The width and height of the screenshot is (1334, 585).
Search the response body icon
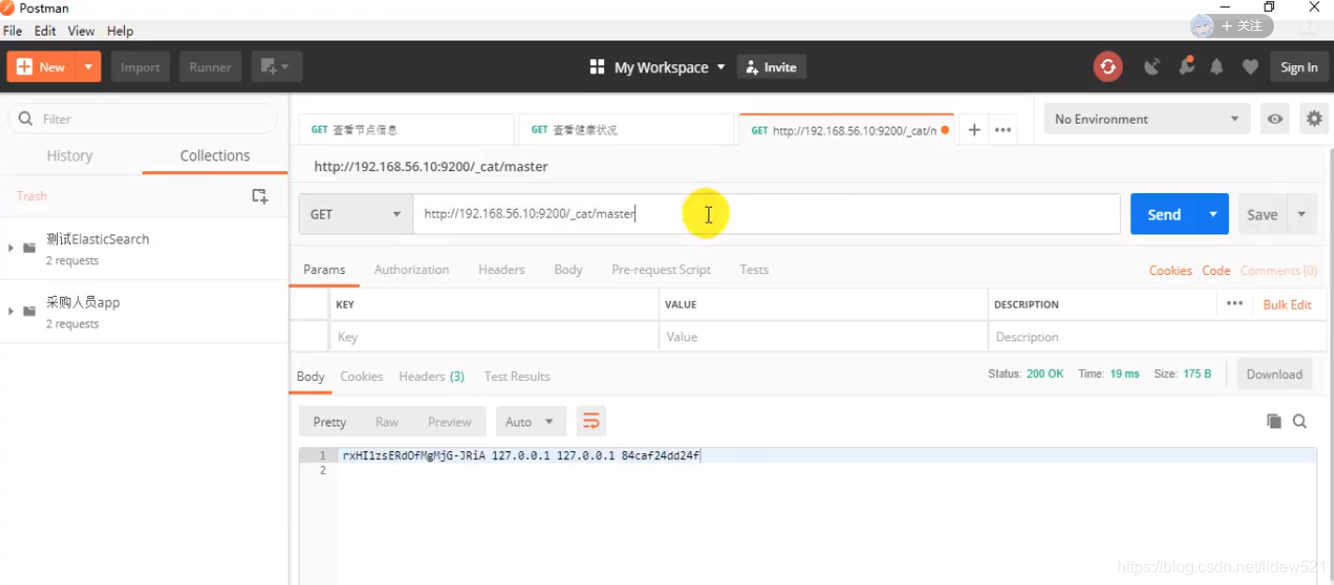[1300, 421]
